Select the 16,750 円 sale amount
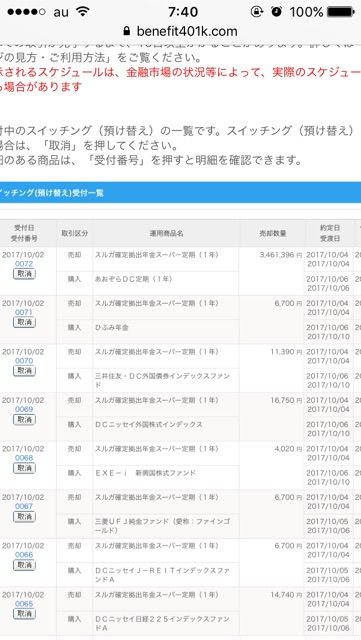The image size is (361, 640). (286, 400)
